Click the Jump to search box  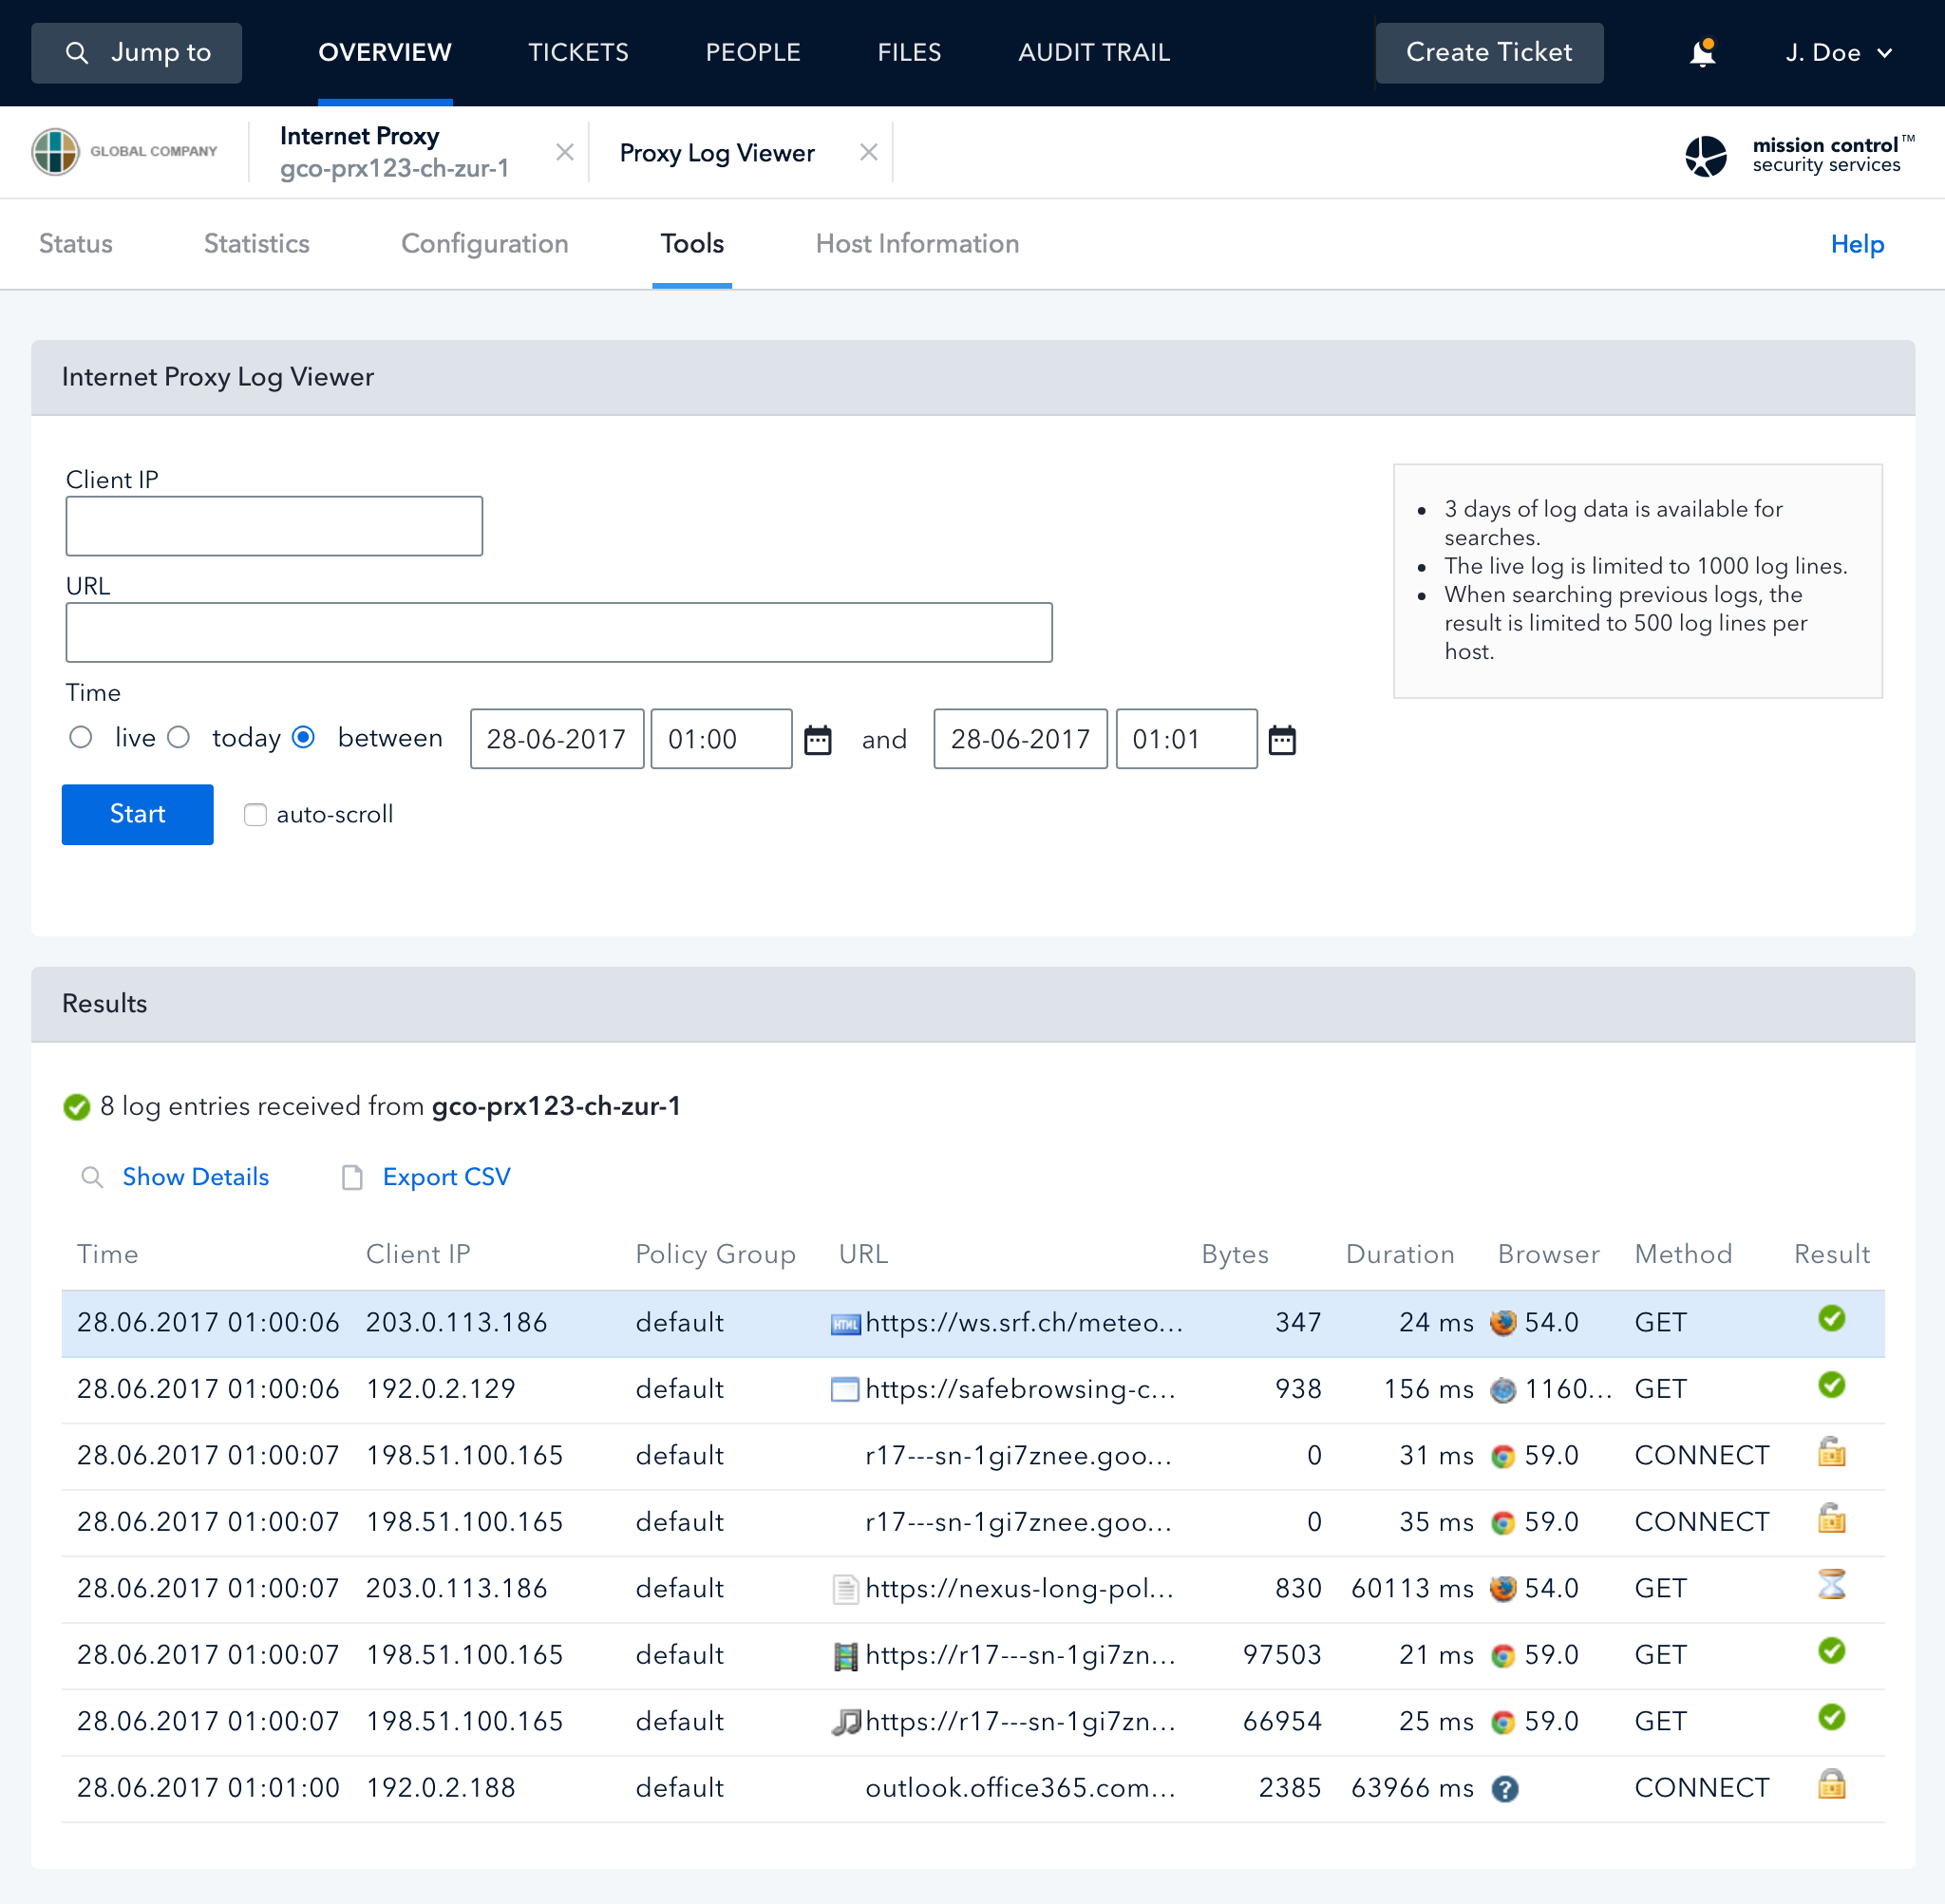point(137,53)
